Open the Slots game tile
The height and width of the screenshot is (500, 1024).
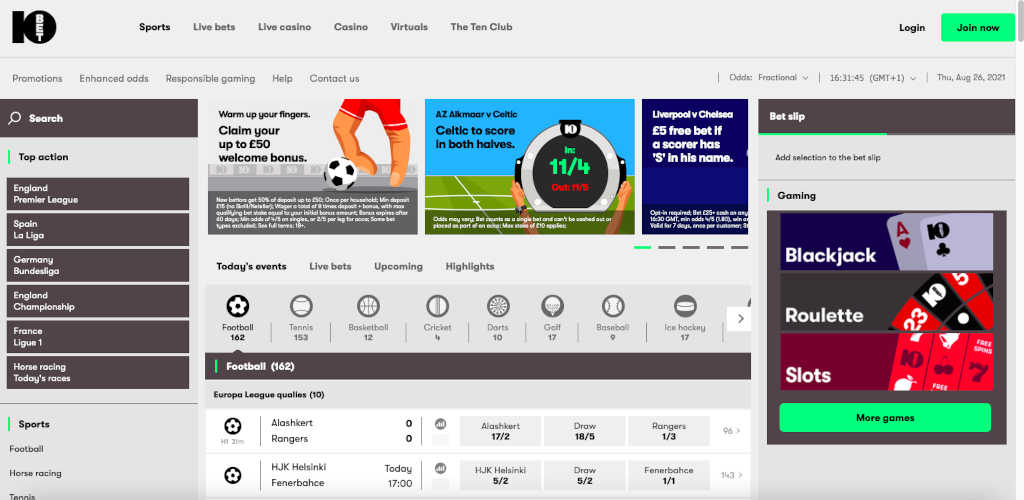886,362
